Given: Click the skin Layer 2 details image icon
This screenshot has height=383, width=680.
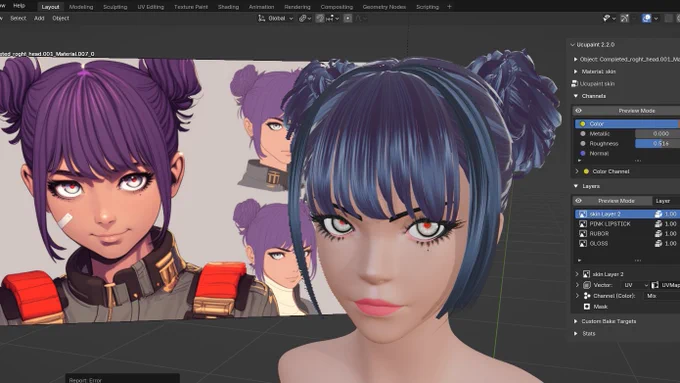Looking at the screenshot, I should coord(586,274).
